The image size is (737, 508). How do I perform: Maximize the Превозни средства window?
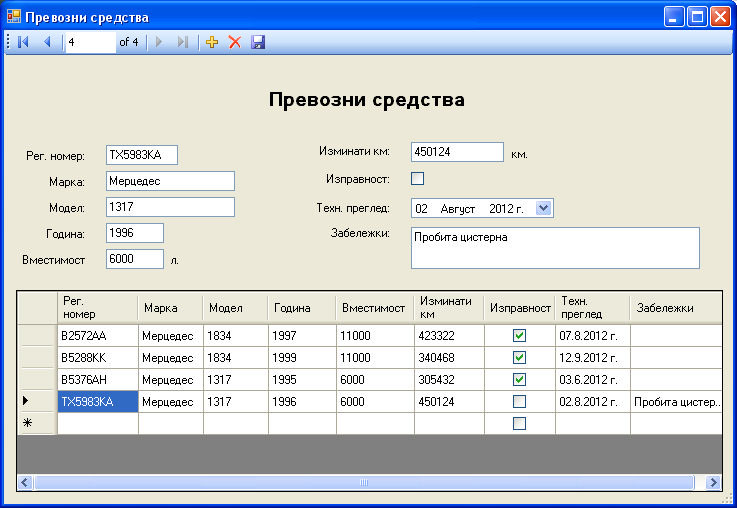pyautogui.click(x=698, y=17)
